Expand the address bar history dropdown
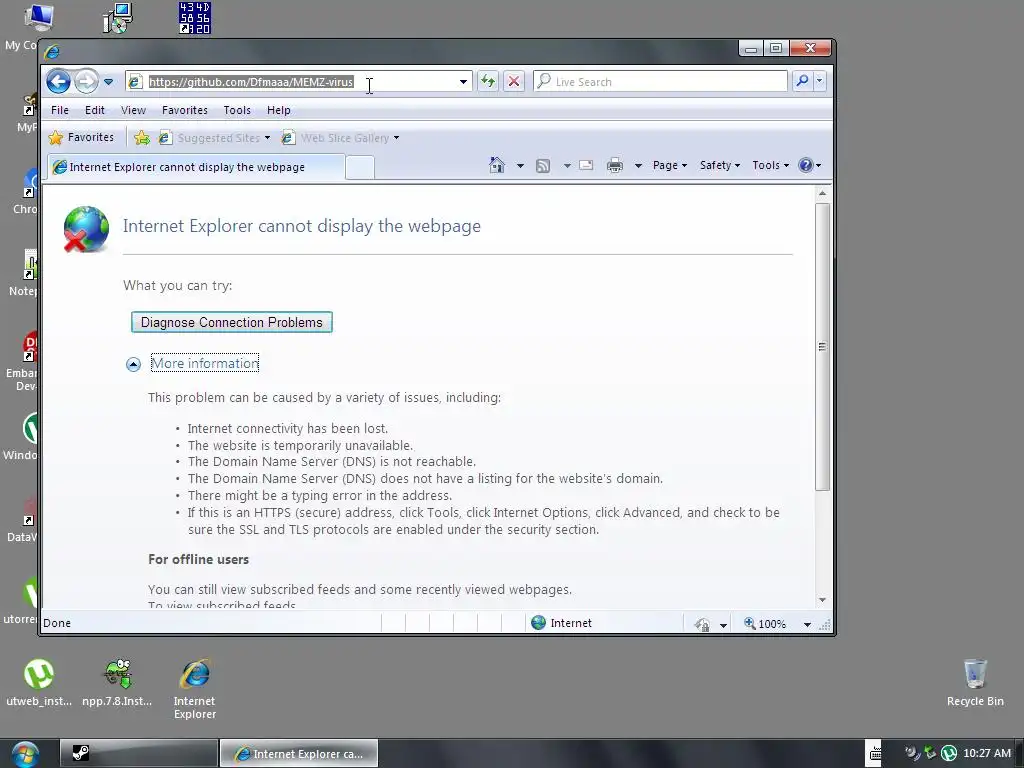This screenshot has height=768, width=1024. [x=463, y=82]
